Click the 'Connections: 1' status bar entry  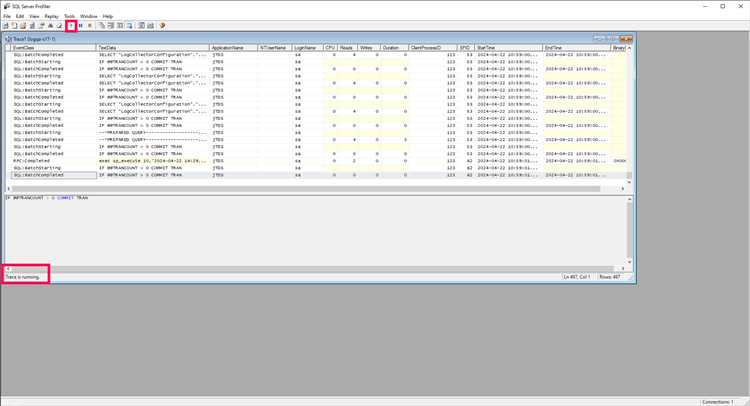click(717, 402)
